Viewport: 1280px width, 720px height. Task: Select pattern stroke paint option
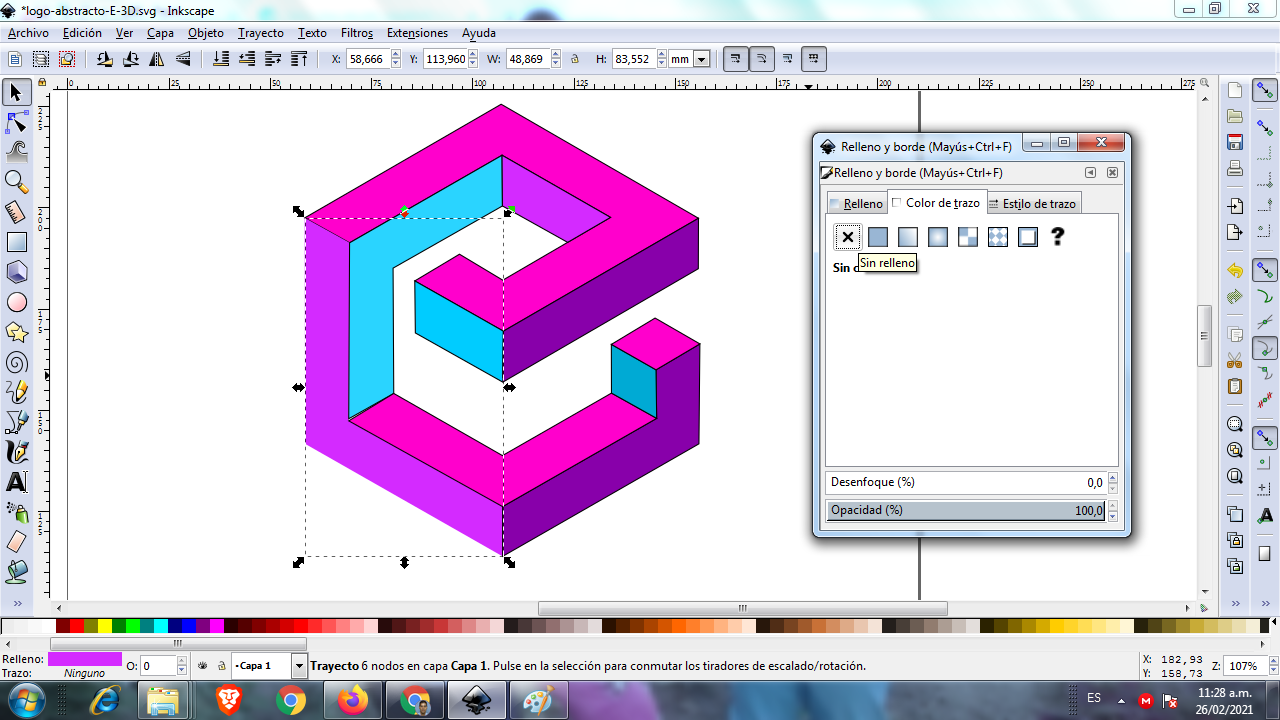(967, 237)
